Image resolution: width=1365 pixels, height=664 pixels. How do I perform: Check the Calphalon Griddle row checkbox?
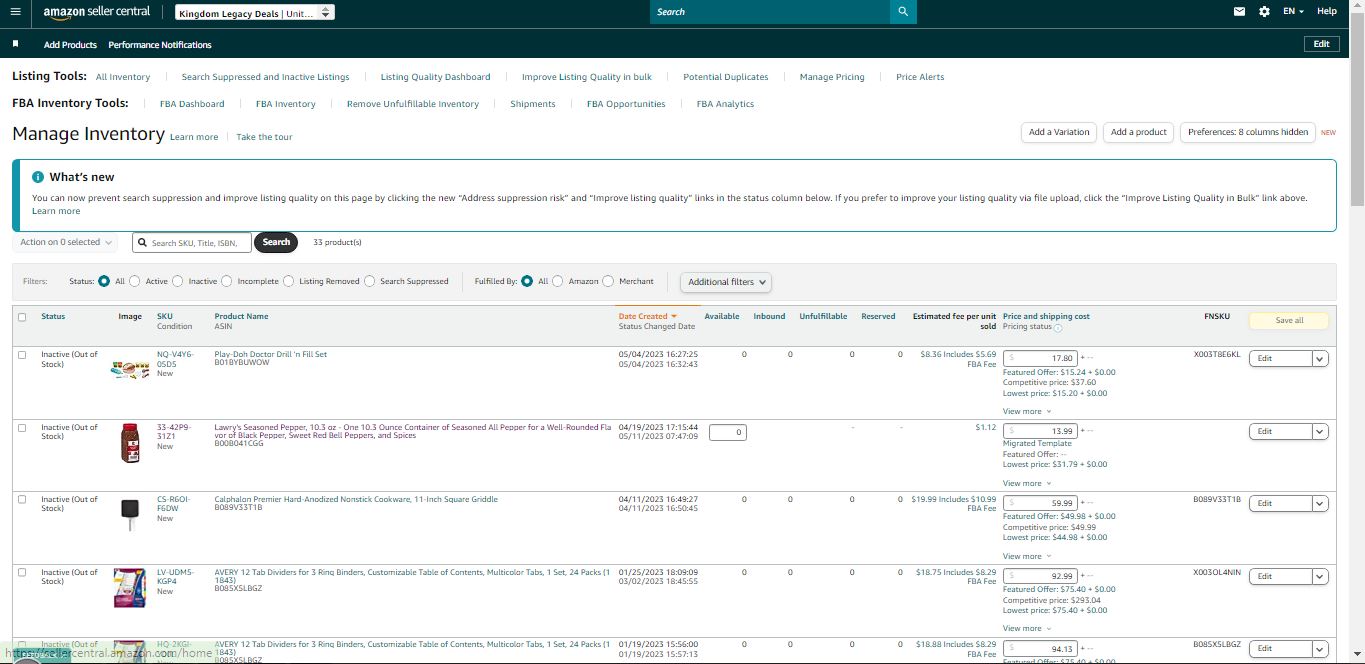pyautogui.click(x=22, y=500)
